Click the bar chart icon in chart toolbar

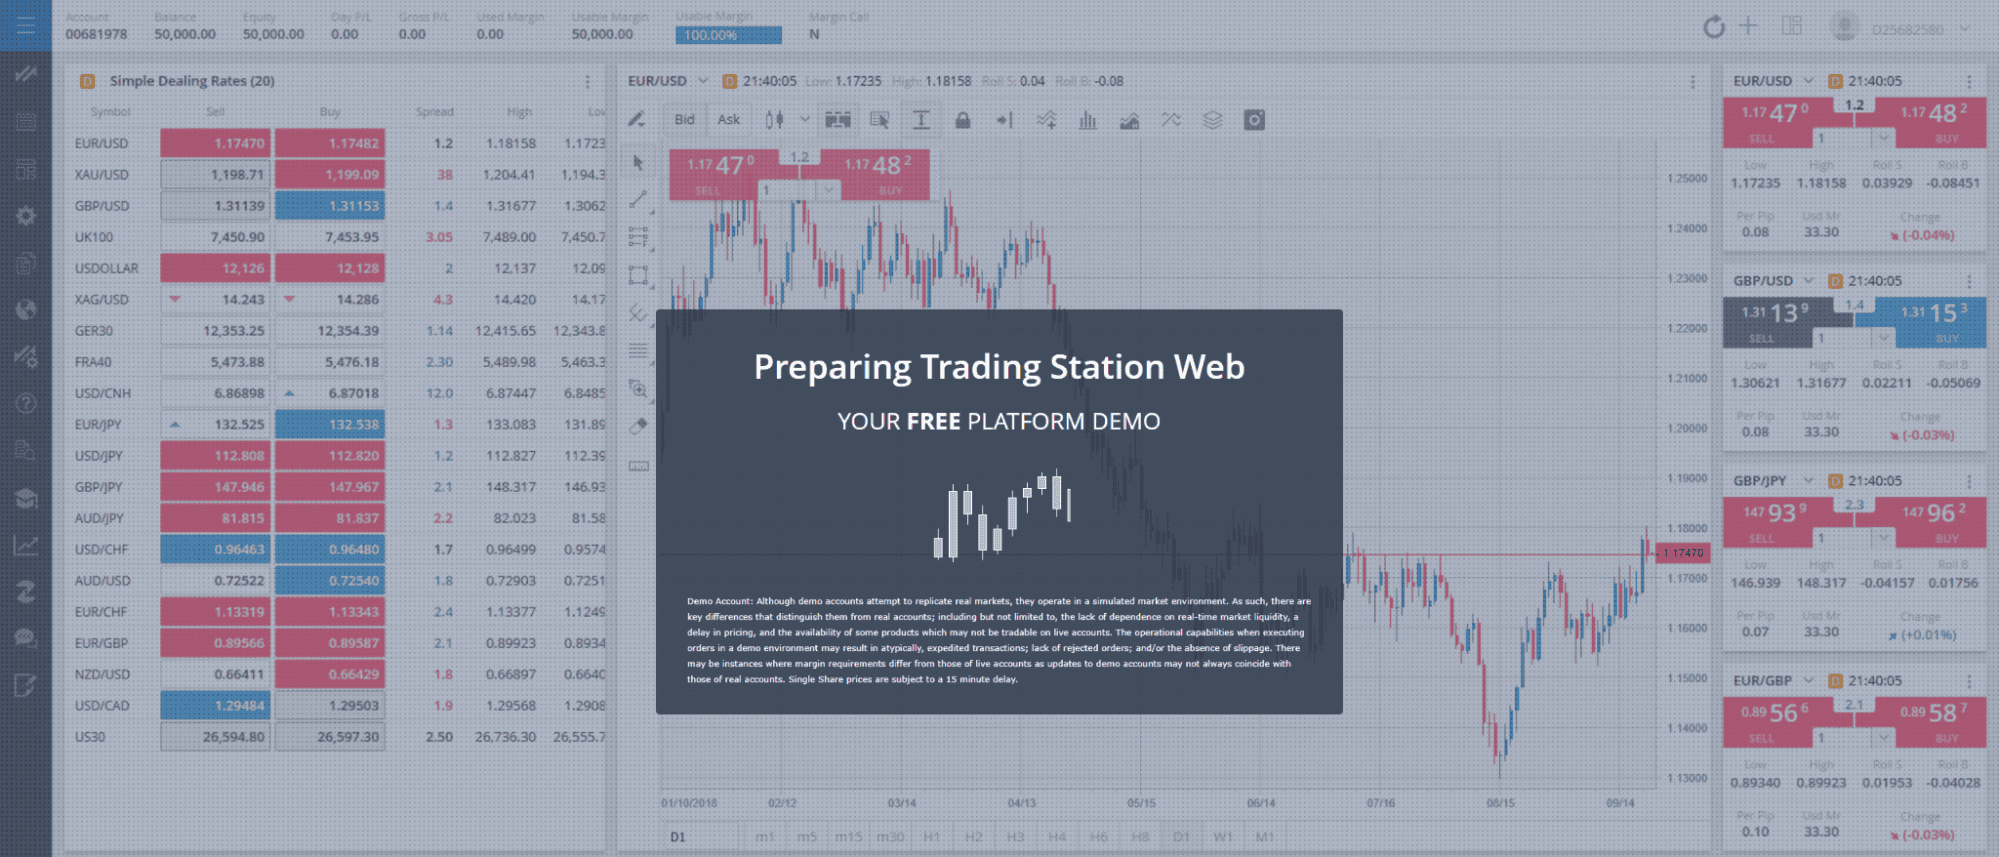click(x=1088, y=120)
